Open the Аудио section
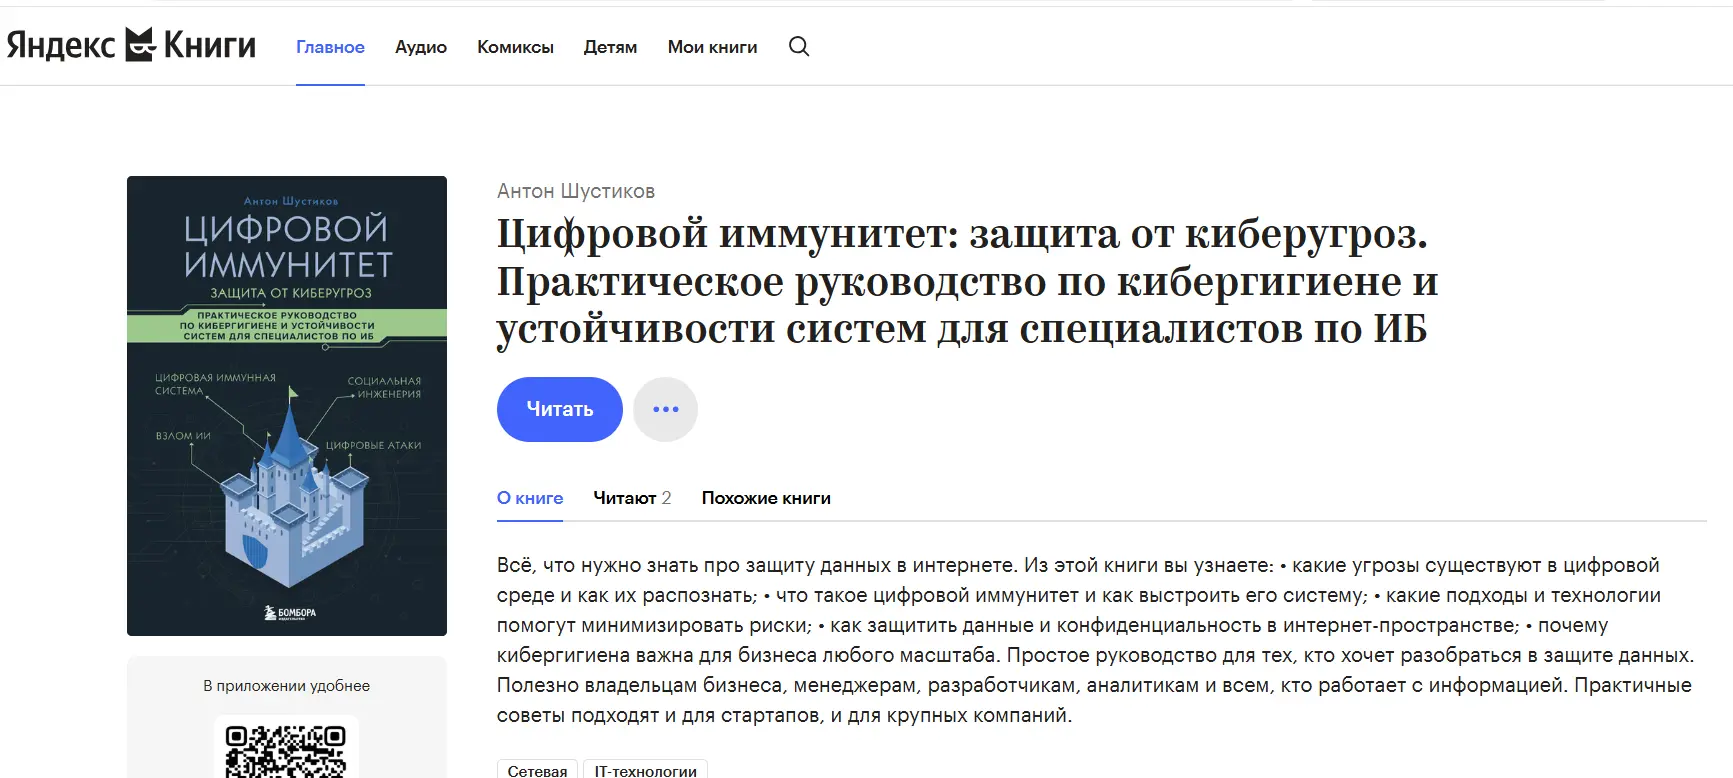1733x778 pixels. [x=421, y=47]
